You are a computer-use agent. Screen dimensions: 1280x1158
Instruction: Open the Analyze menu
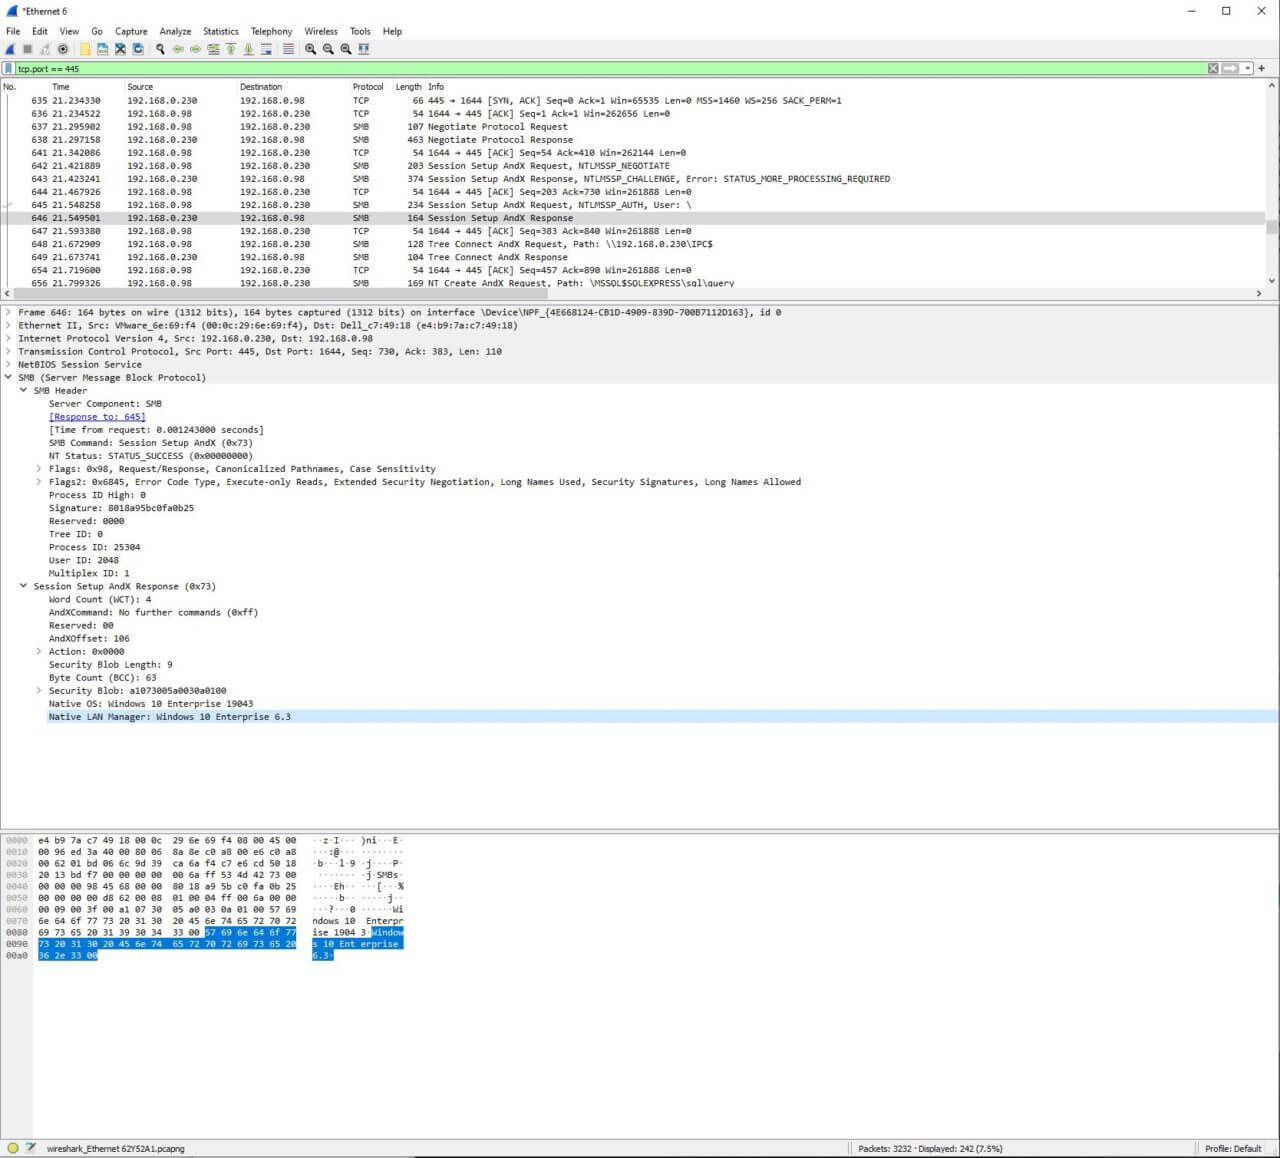175,31
